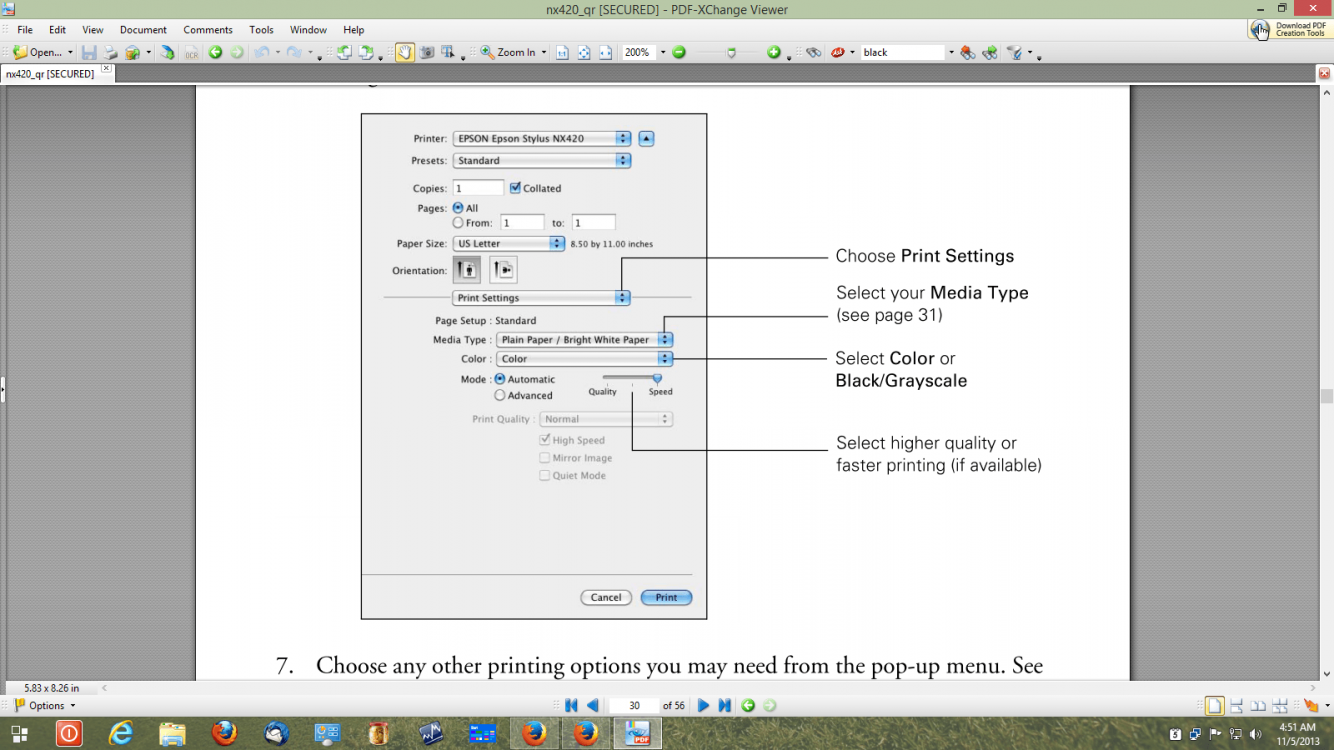1334x750 pixels.
Task: Click the Fit Width icon
Action: tap(605, 52)
